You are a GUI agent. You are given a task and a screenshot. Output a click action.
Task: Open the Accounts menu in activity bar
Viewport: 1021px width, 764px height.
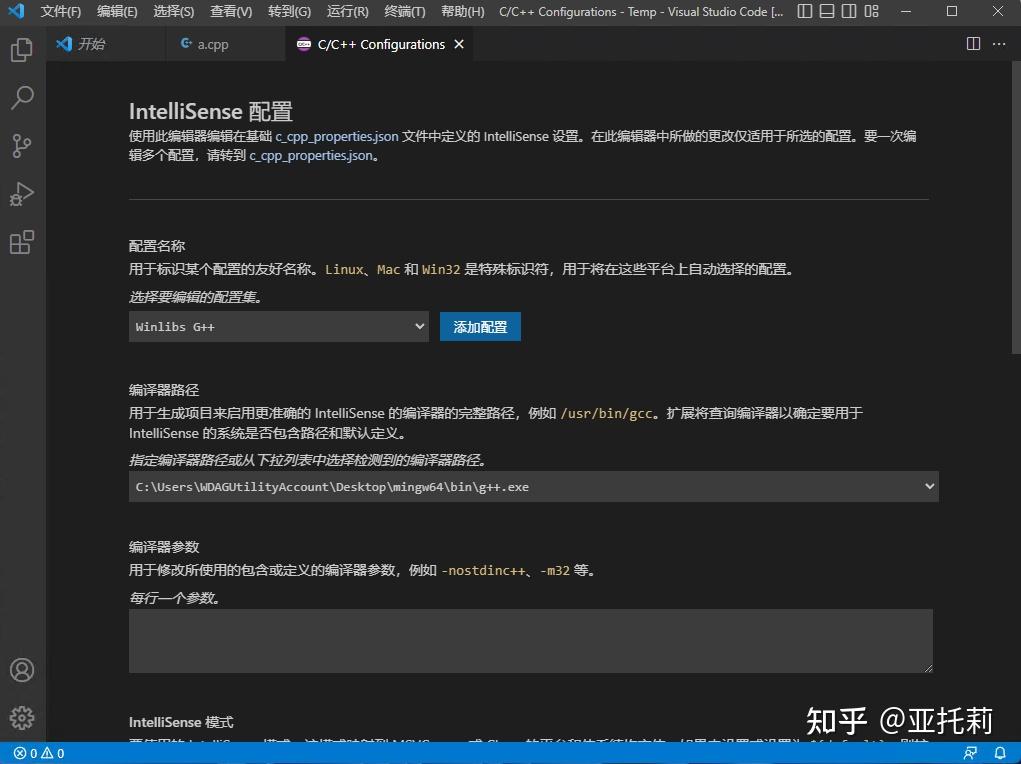[22, 670]
